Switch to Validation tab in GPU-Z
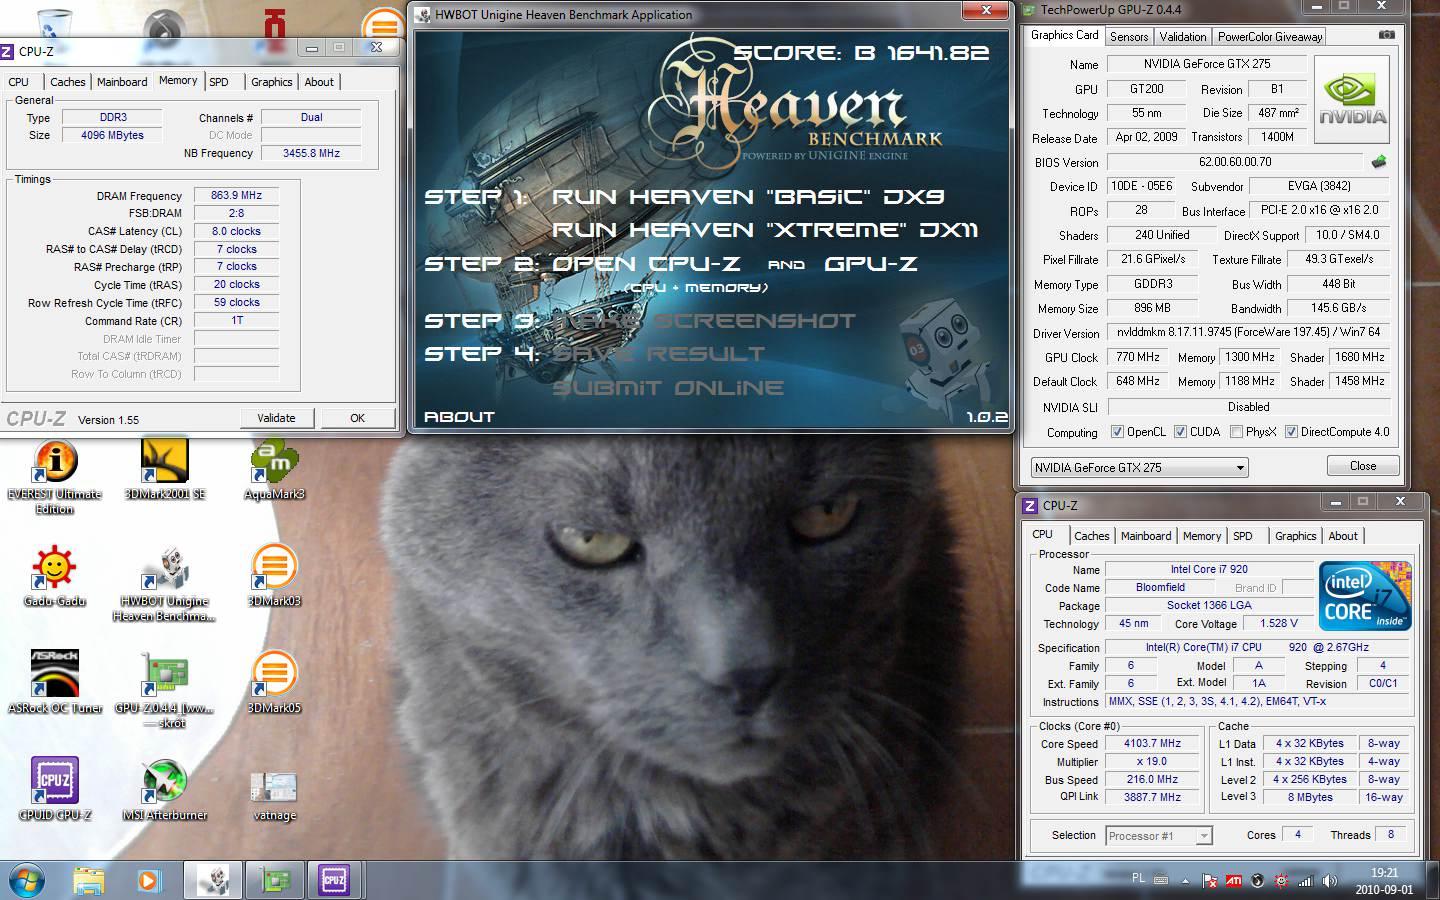Screen dimensions: 1440x900 pyautogui.click(x=1183, y=37)
